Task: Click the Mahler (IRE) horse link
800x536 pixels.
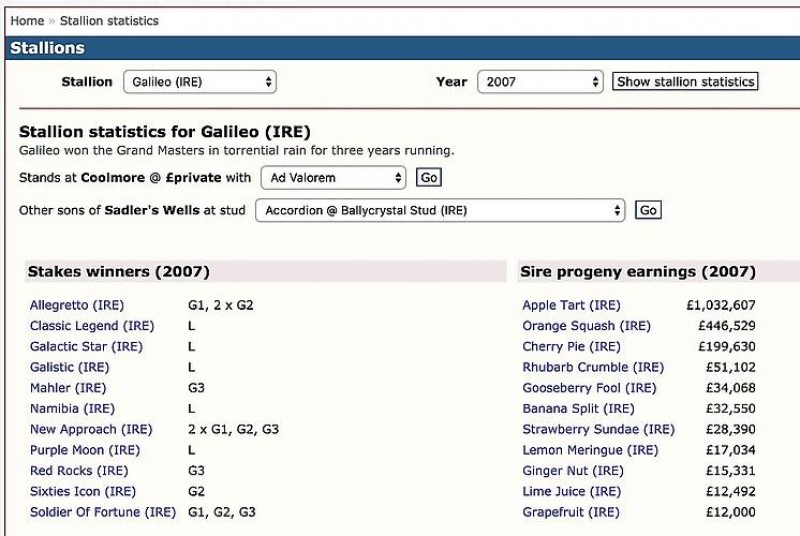Action: click(x=68, y=388)
